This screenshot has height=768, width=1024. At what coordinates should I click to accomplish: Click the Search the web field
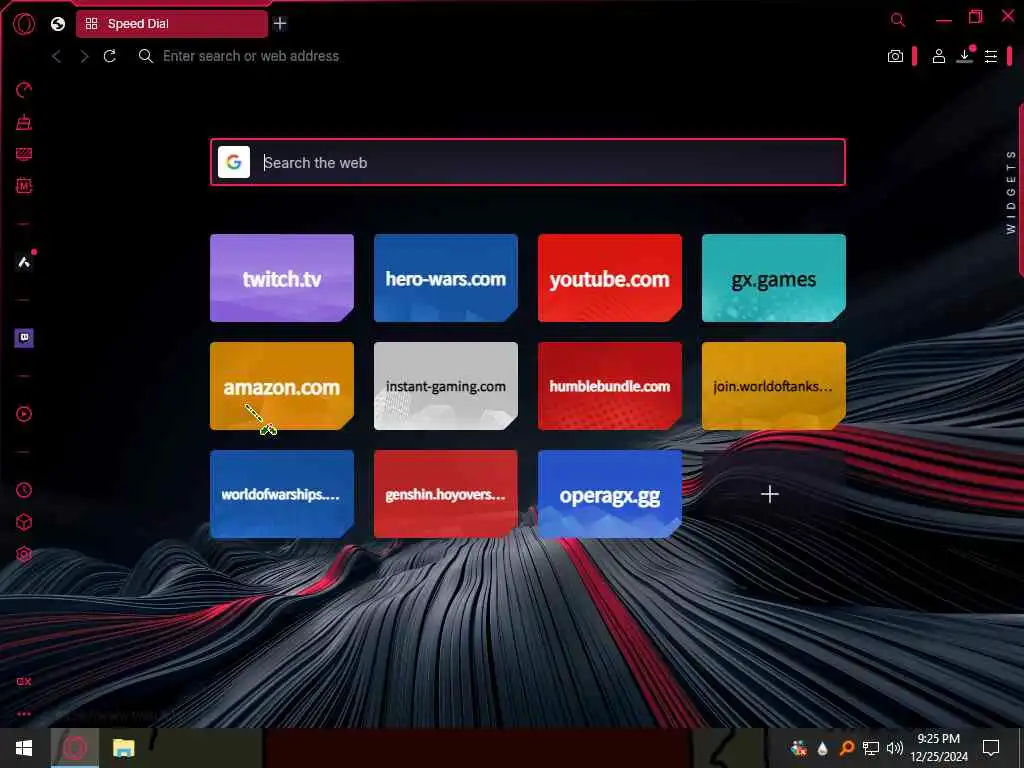coord(528,162)
